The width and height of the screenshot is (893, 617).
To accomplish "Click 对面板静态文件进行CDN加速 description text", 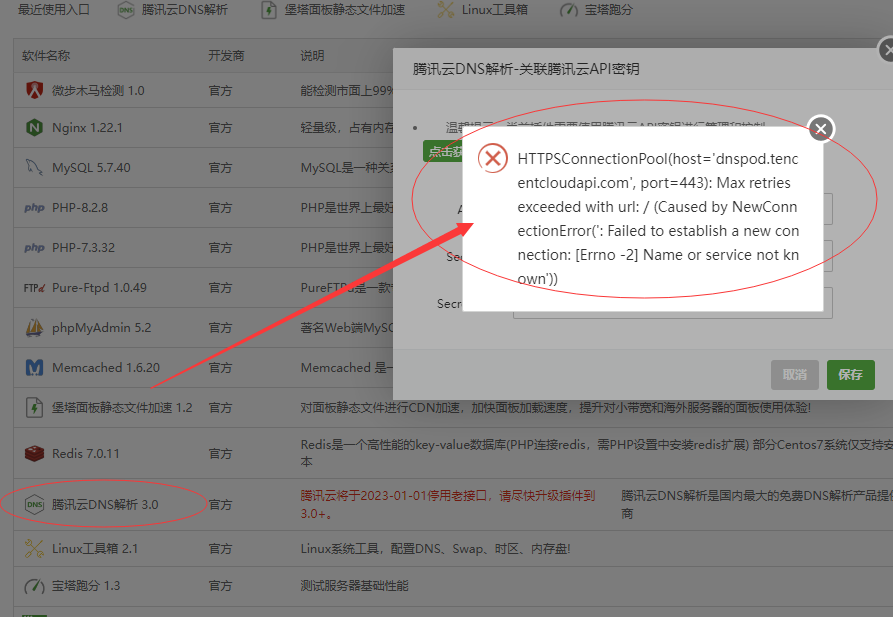I will pyautogui.click(x=555, y=407).
